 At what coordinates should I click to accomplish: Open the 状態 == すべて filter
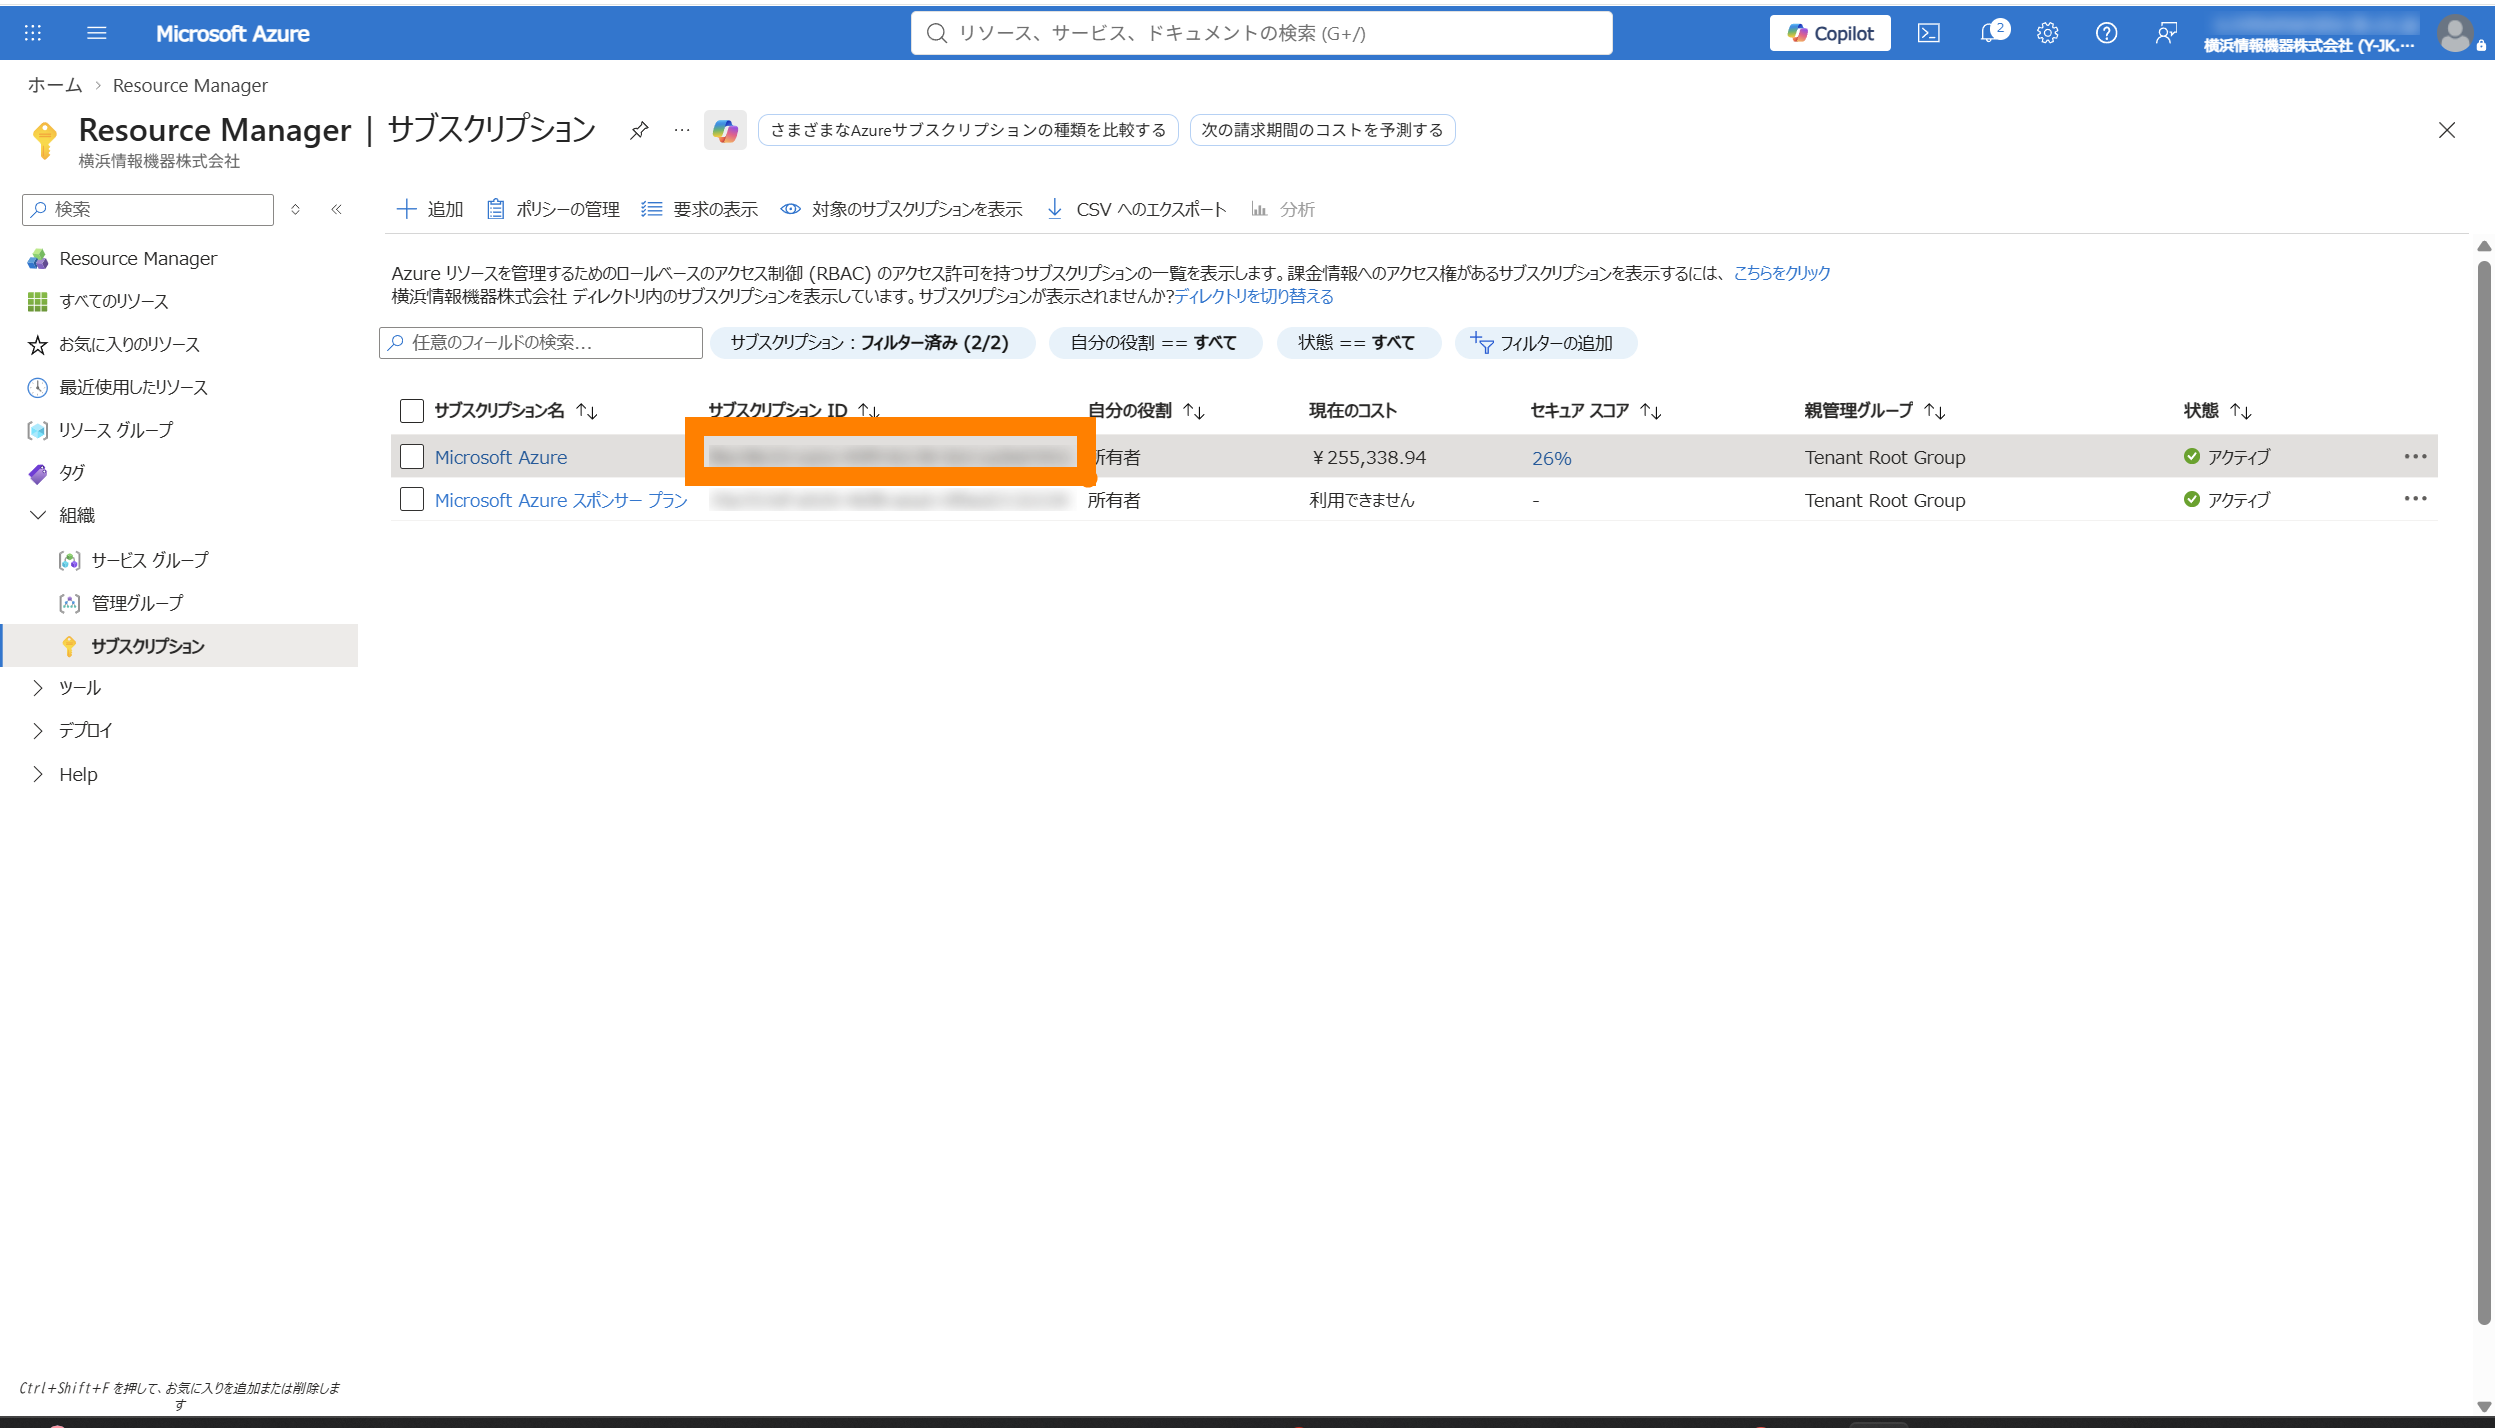[x=1357, y=343]
